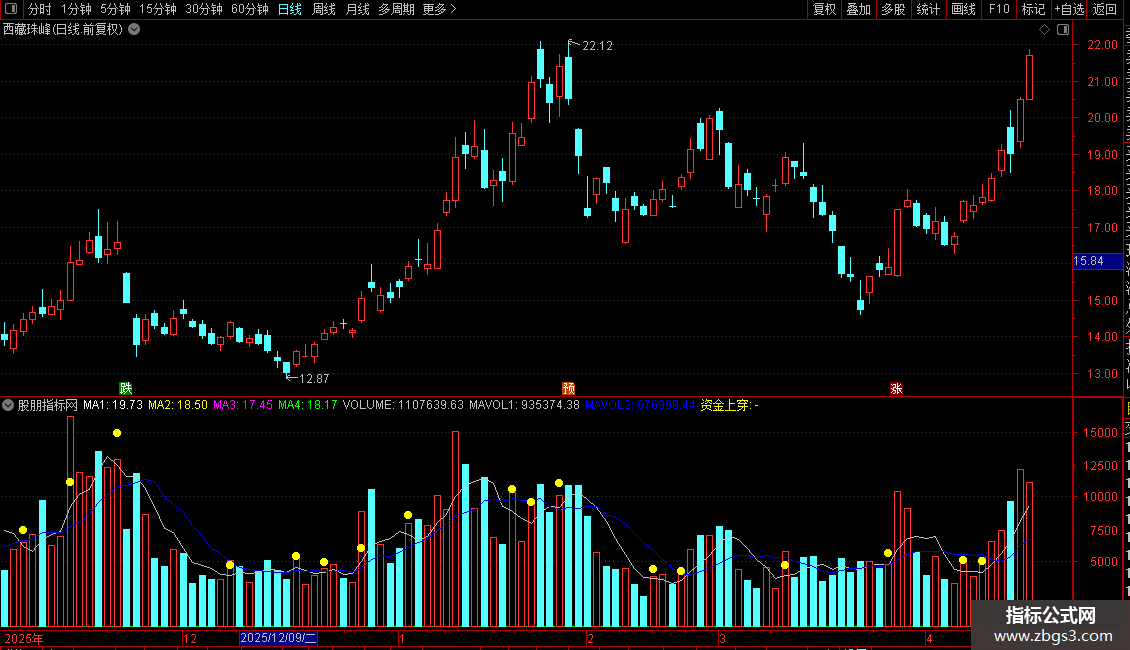
Task: Open the 复权 adjustment menu
Action: (824, 9)
